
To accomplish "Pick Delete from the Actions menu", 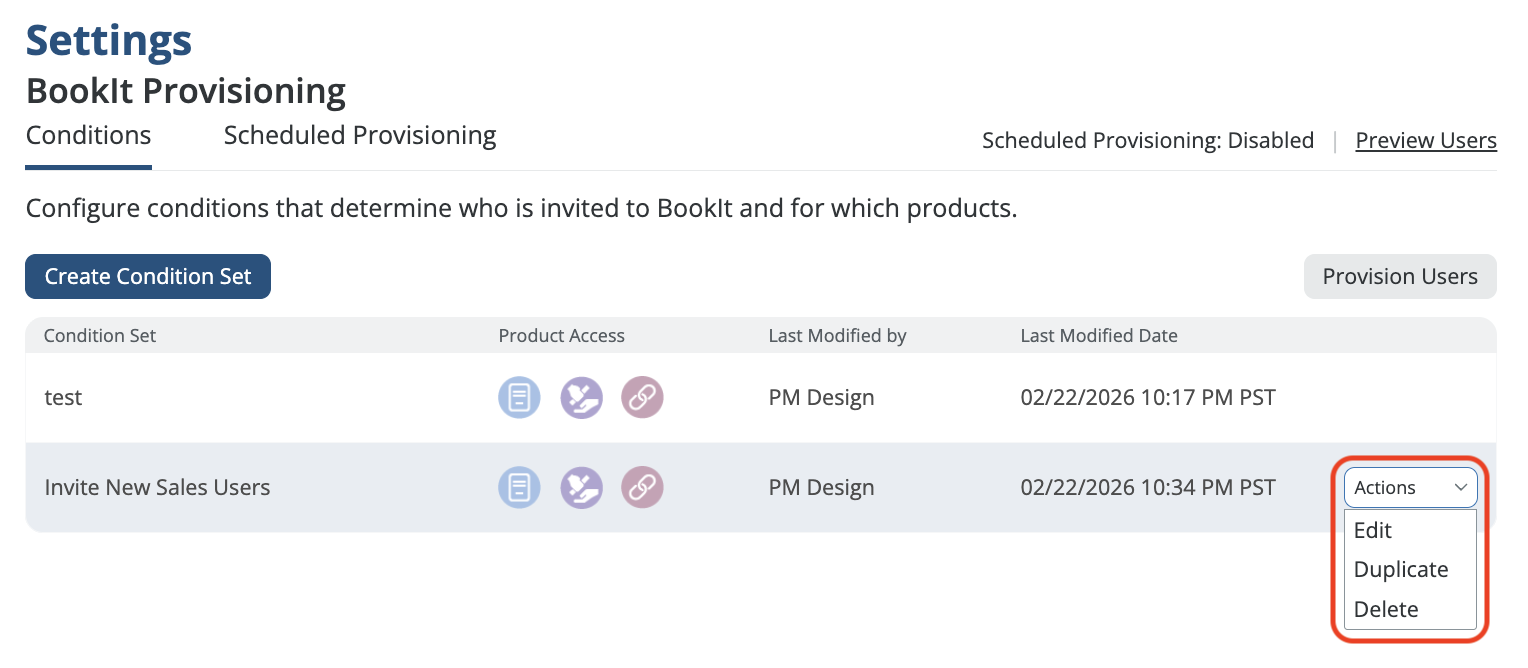I will (x=1386, y=609).
